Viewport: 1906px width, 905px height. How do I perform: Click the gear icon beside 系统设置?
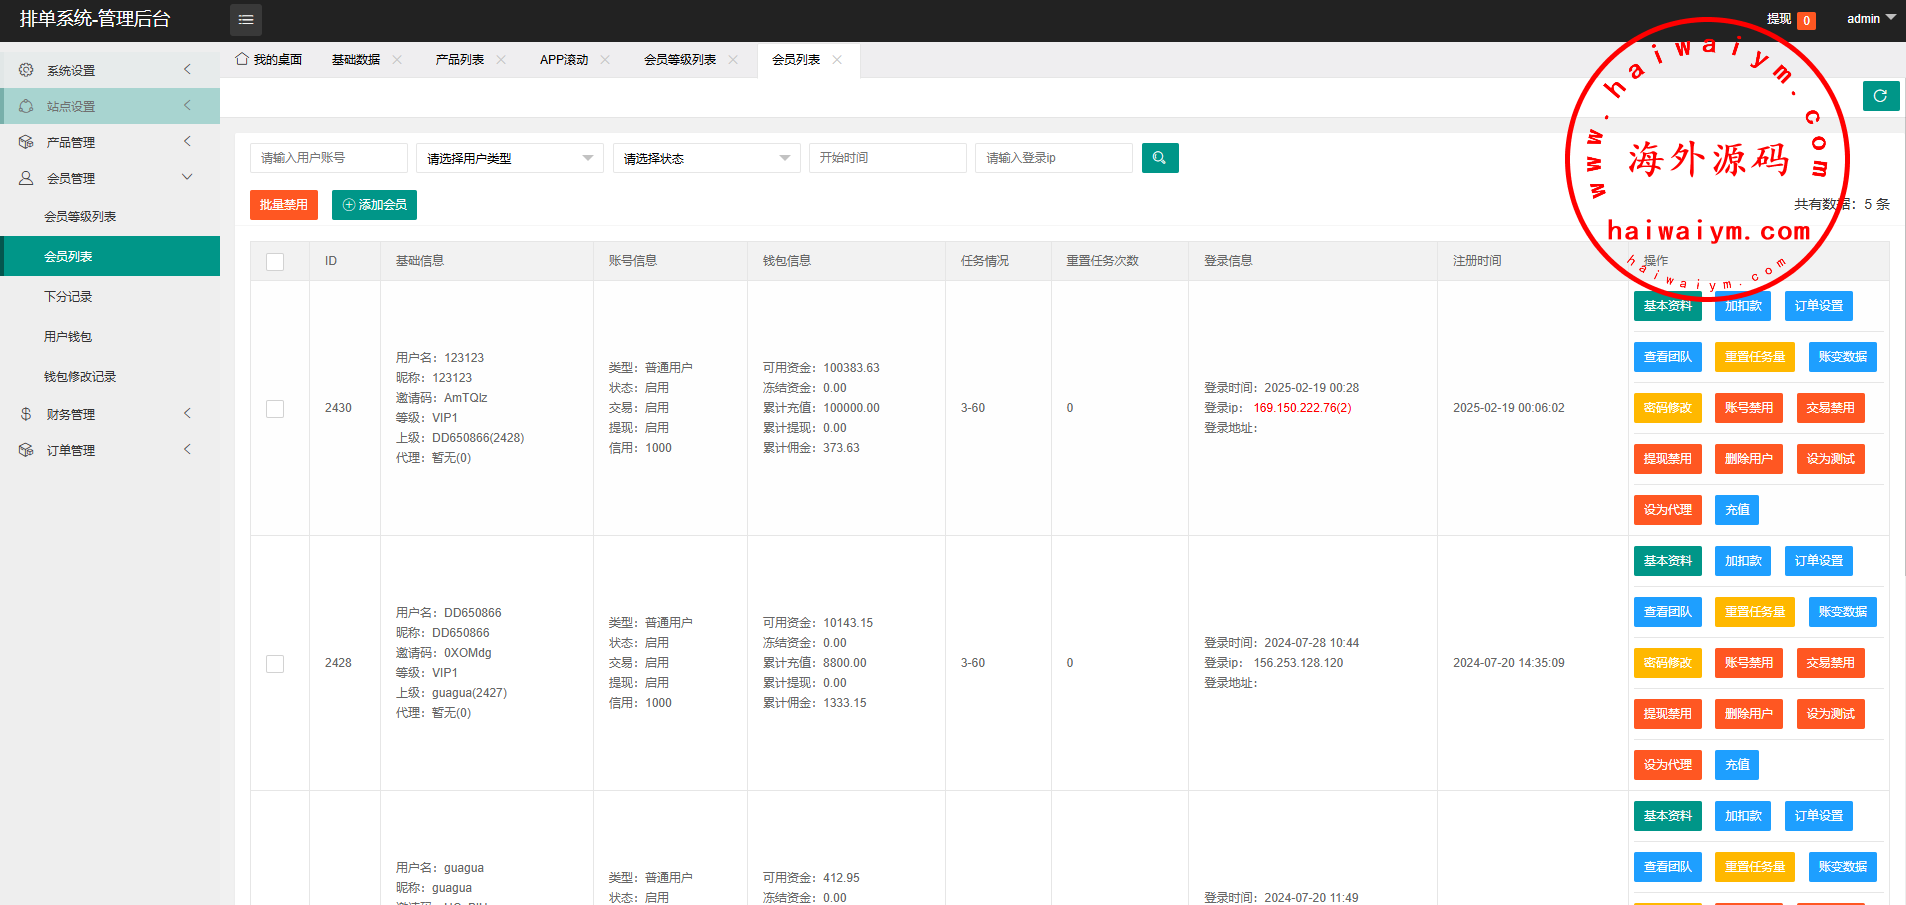pos(26,70)
